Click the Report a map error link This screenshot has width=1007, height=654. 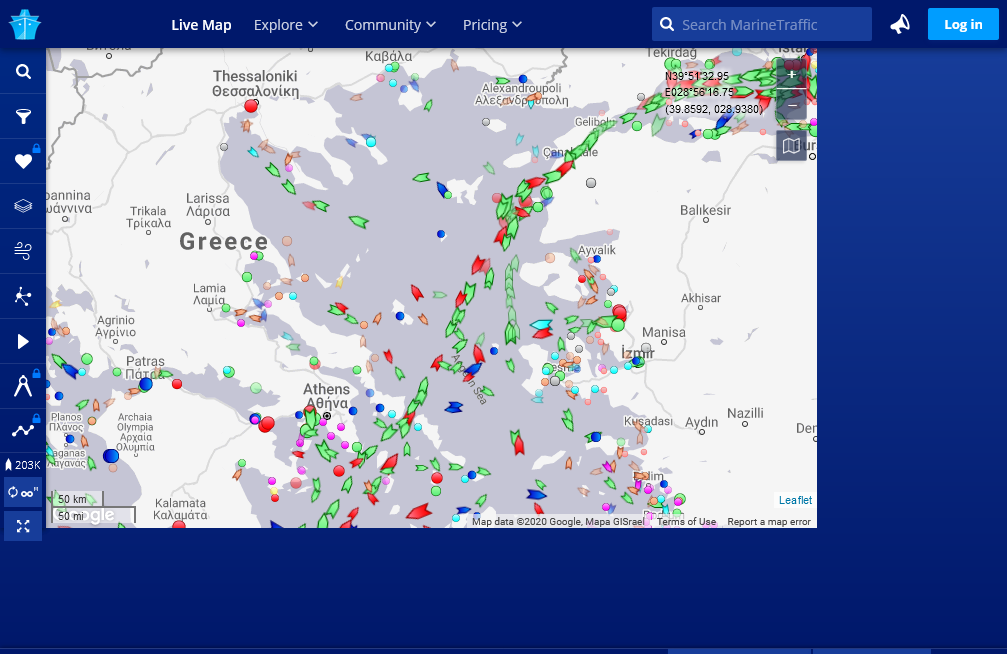769,522
